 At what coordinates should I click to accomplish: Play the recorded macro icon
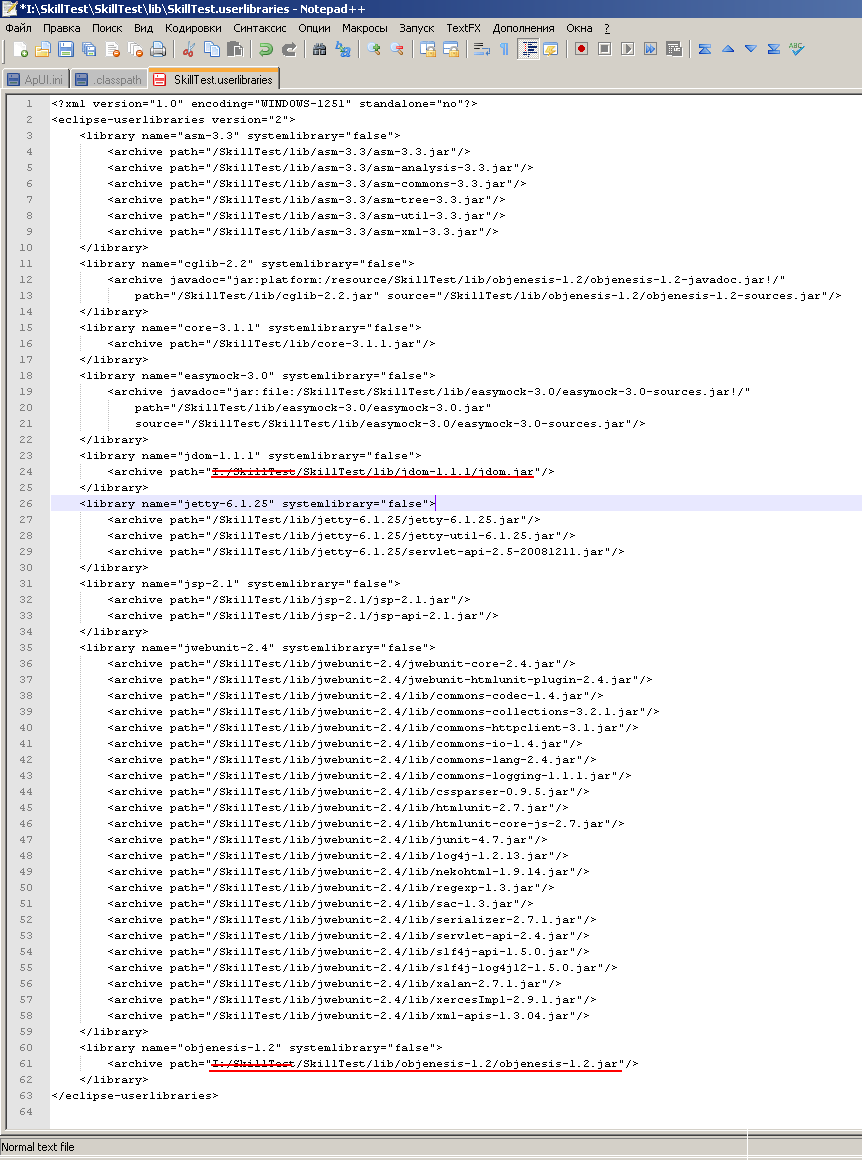click(626, 48)
